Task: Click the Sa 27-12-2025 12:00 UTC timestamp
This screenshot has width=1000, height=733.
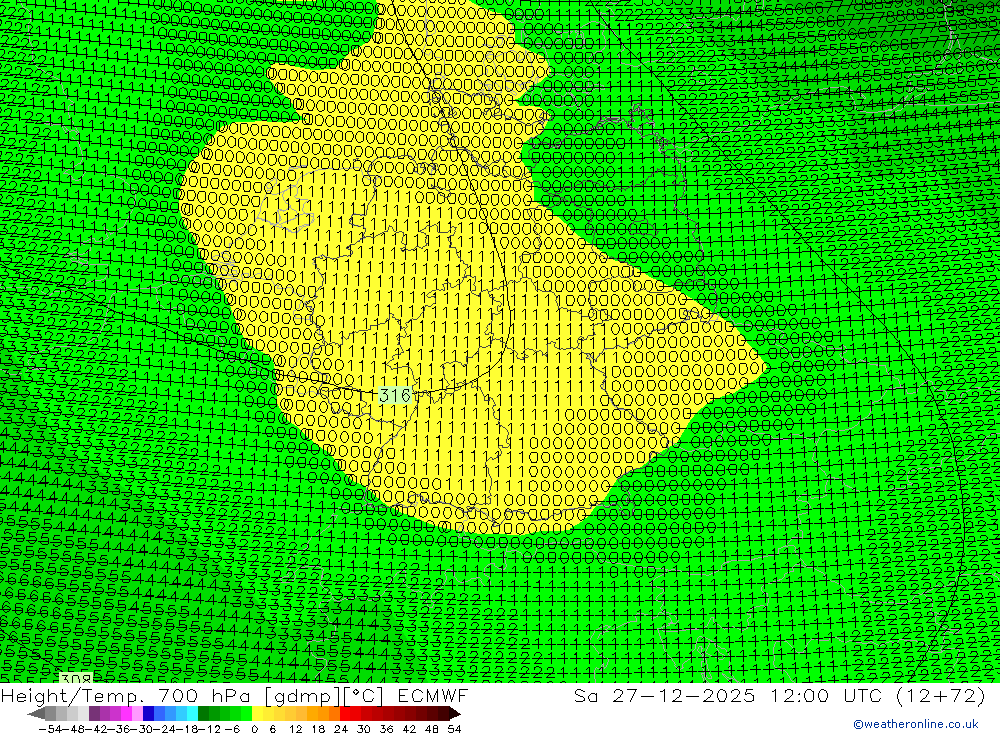Action: coord(779,695)
